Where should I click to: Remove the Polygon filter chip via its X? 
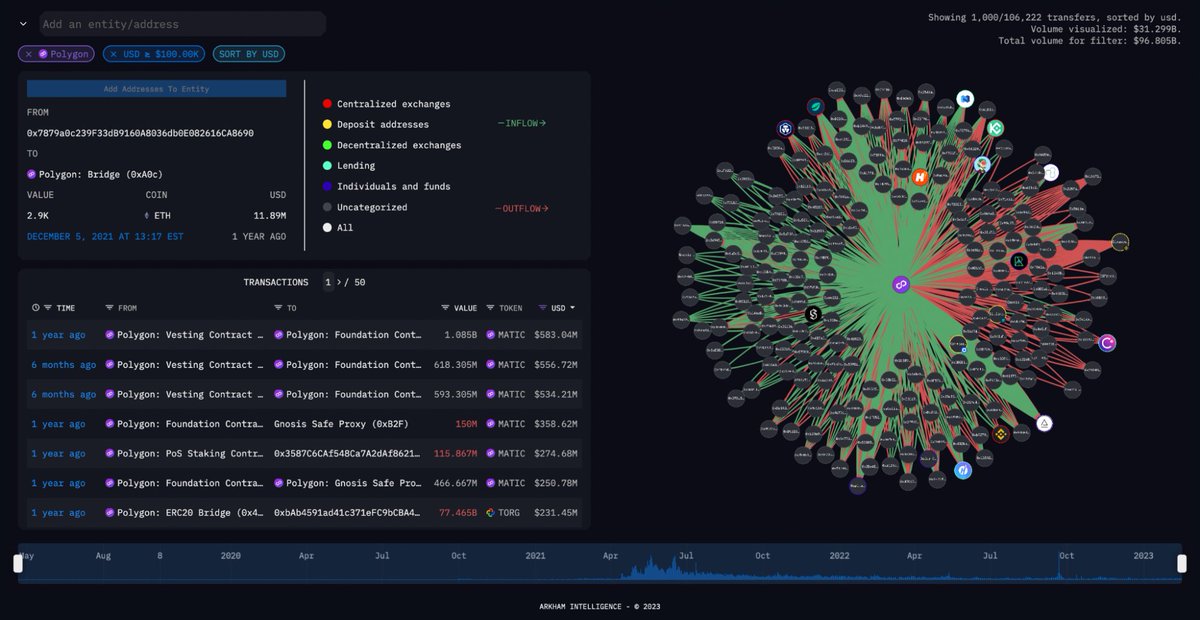(x=28, y=54)
